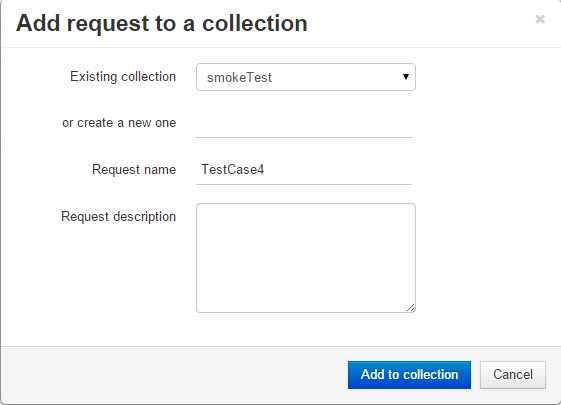
Task: Click the Request name field containing TestCase4
Action: click(x=304, y=170)
